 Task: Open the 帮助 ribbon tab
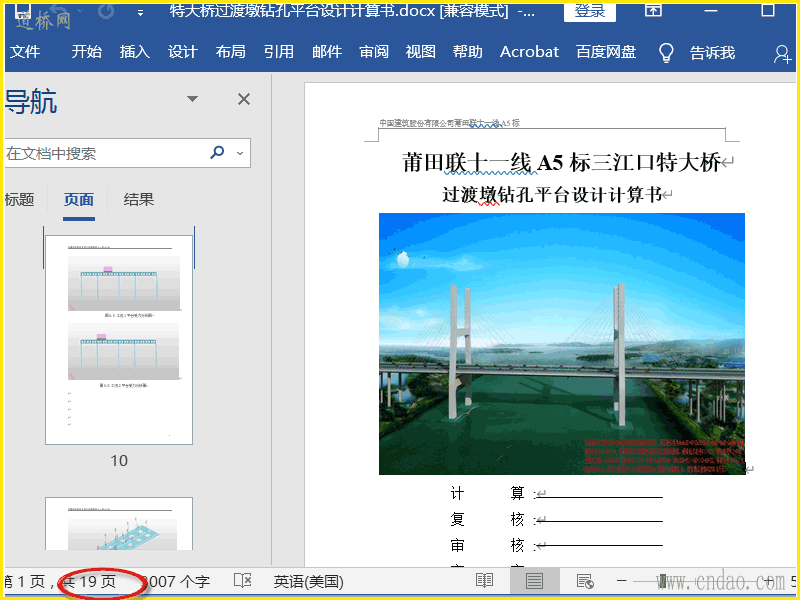click(467, 52)
